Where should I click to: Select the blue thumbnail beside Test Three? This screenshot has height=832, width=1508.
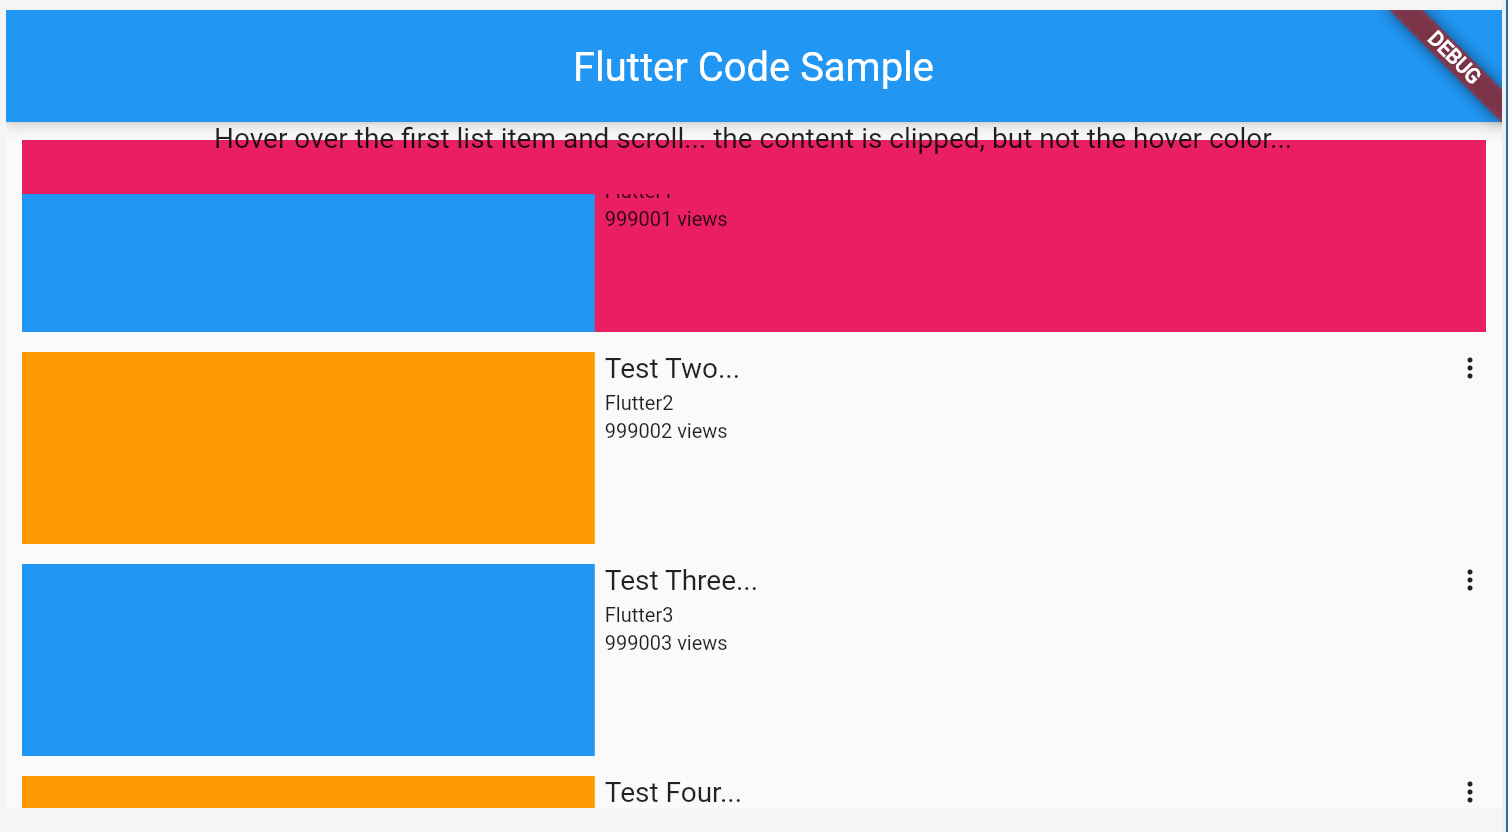coord(308,659)
